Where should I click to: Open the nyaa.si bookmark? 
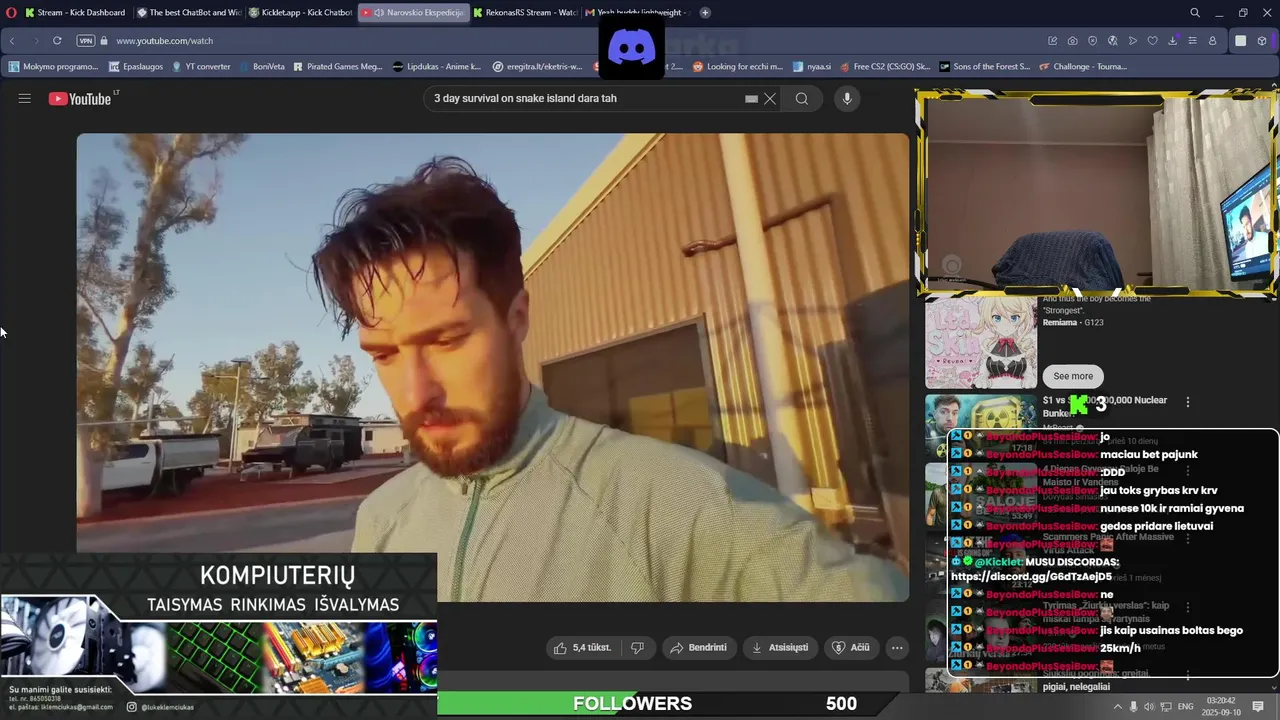812,67
